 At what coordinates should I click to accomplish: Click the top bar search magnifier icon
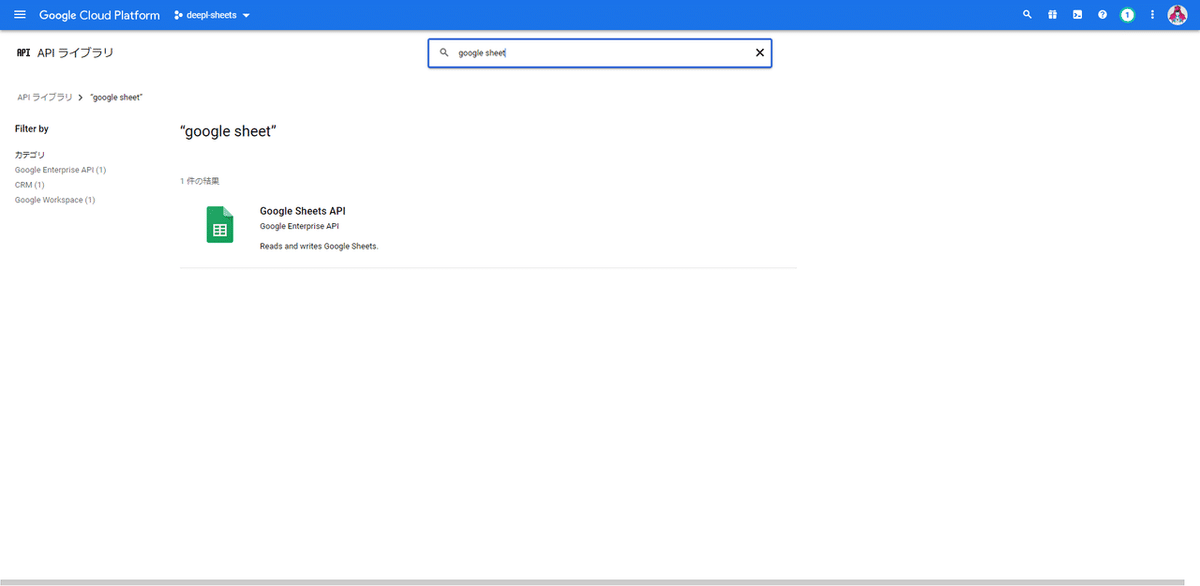click(x=1027, y=15)
